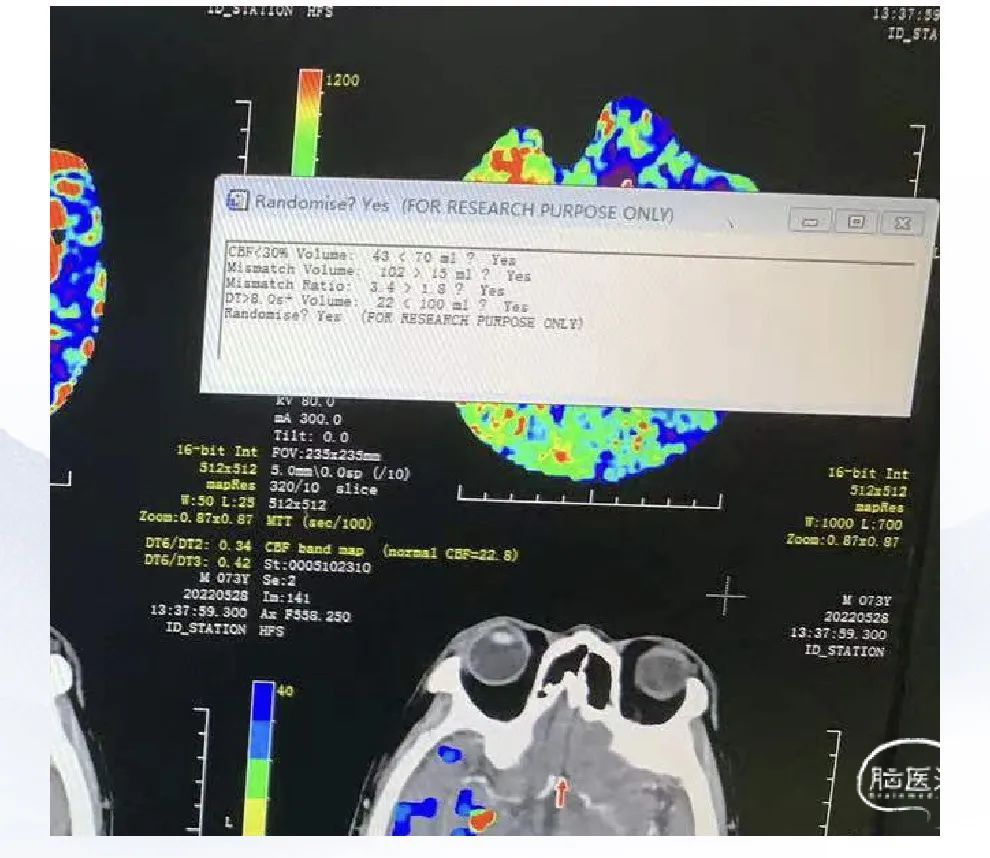Minimize the Randomise dialog window
The height and width of the screenshot is (858, 990).
click(x=809, y=221)
